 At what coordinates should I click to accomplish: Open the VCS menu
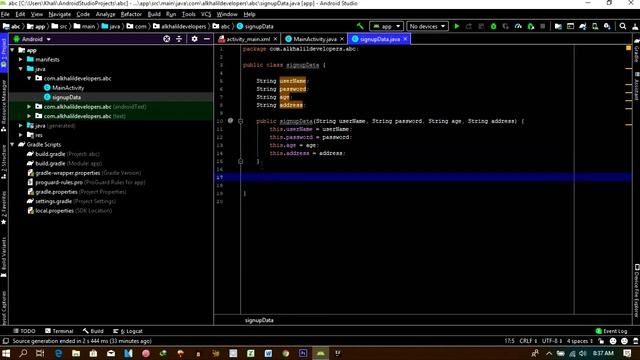[x=206, y=14]
